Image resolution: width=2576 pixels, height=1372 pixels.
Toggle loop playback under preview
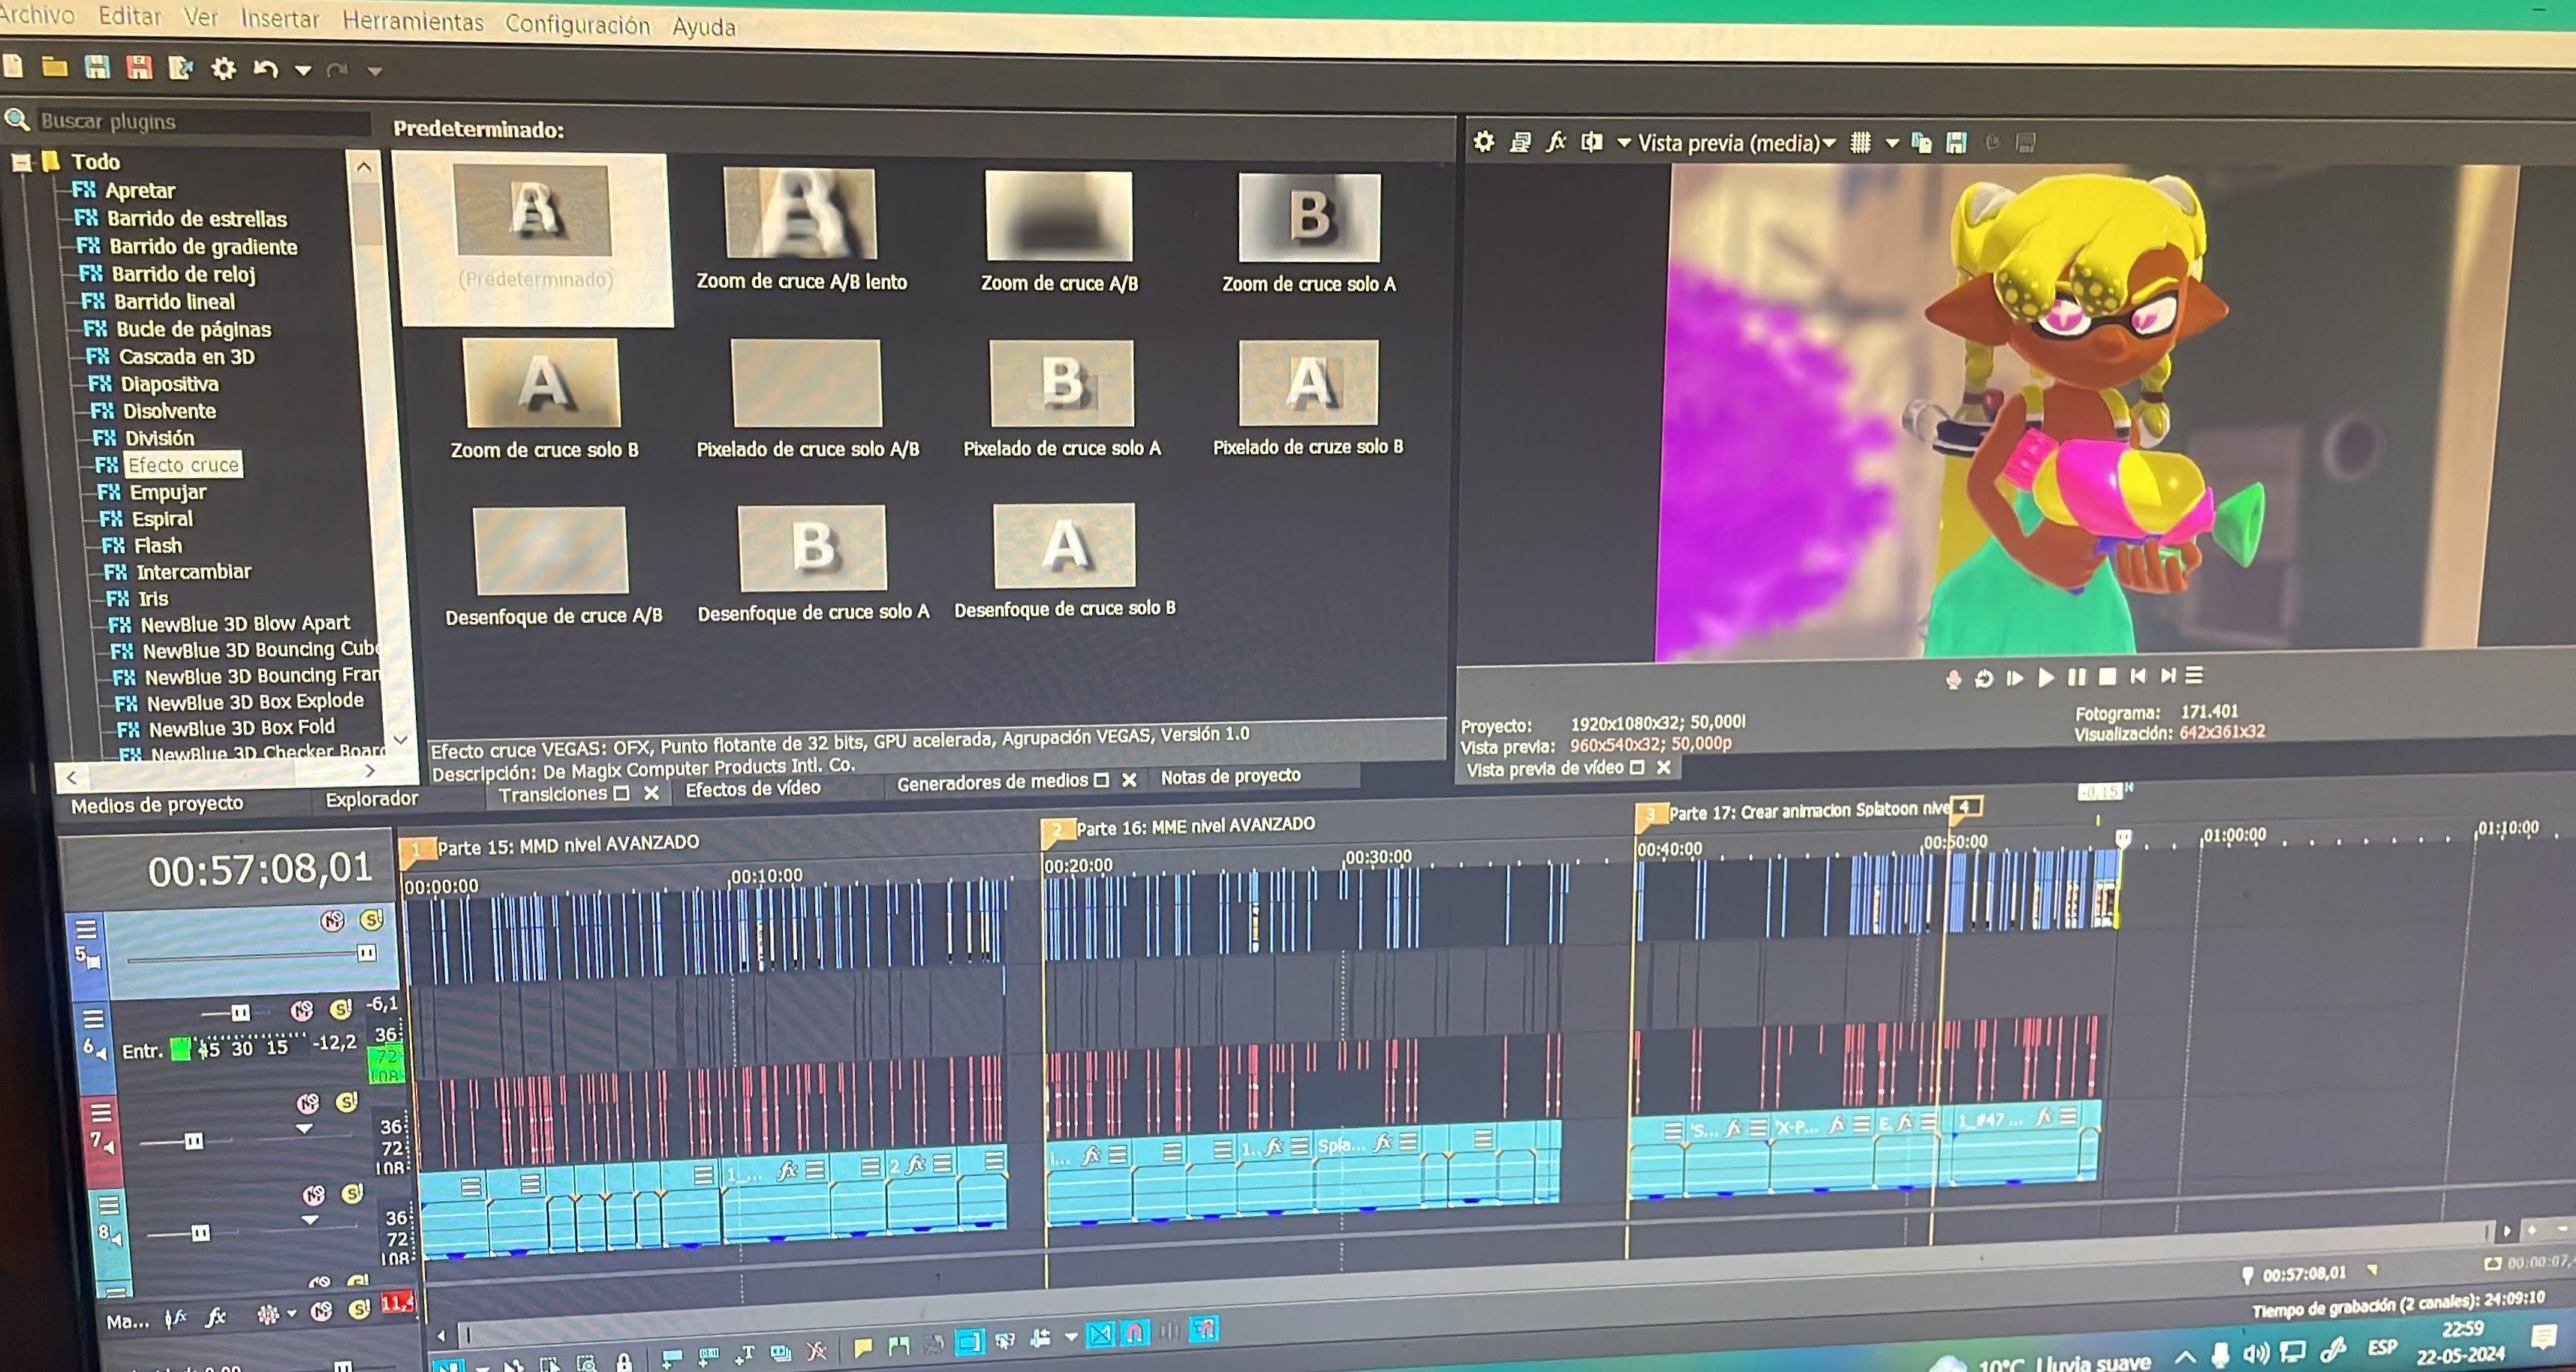coord(1984,679)
